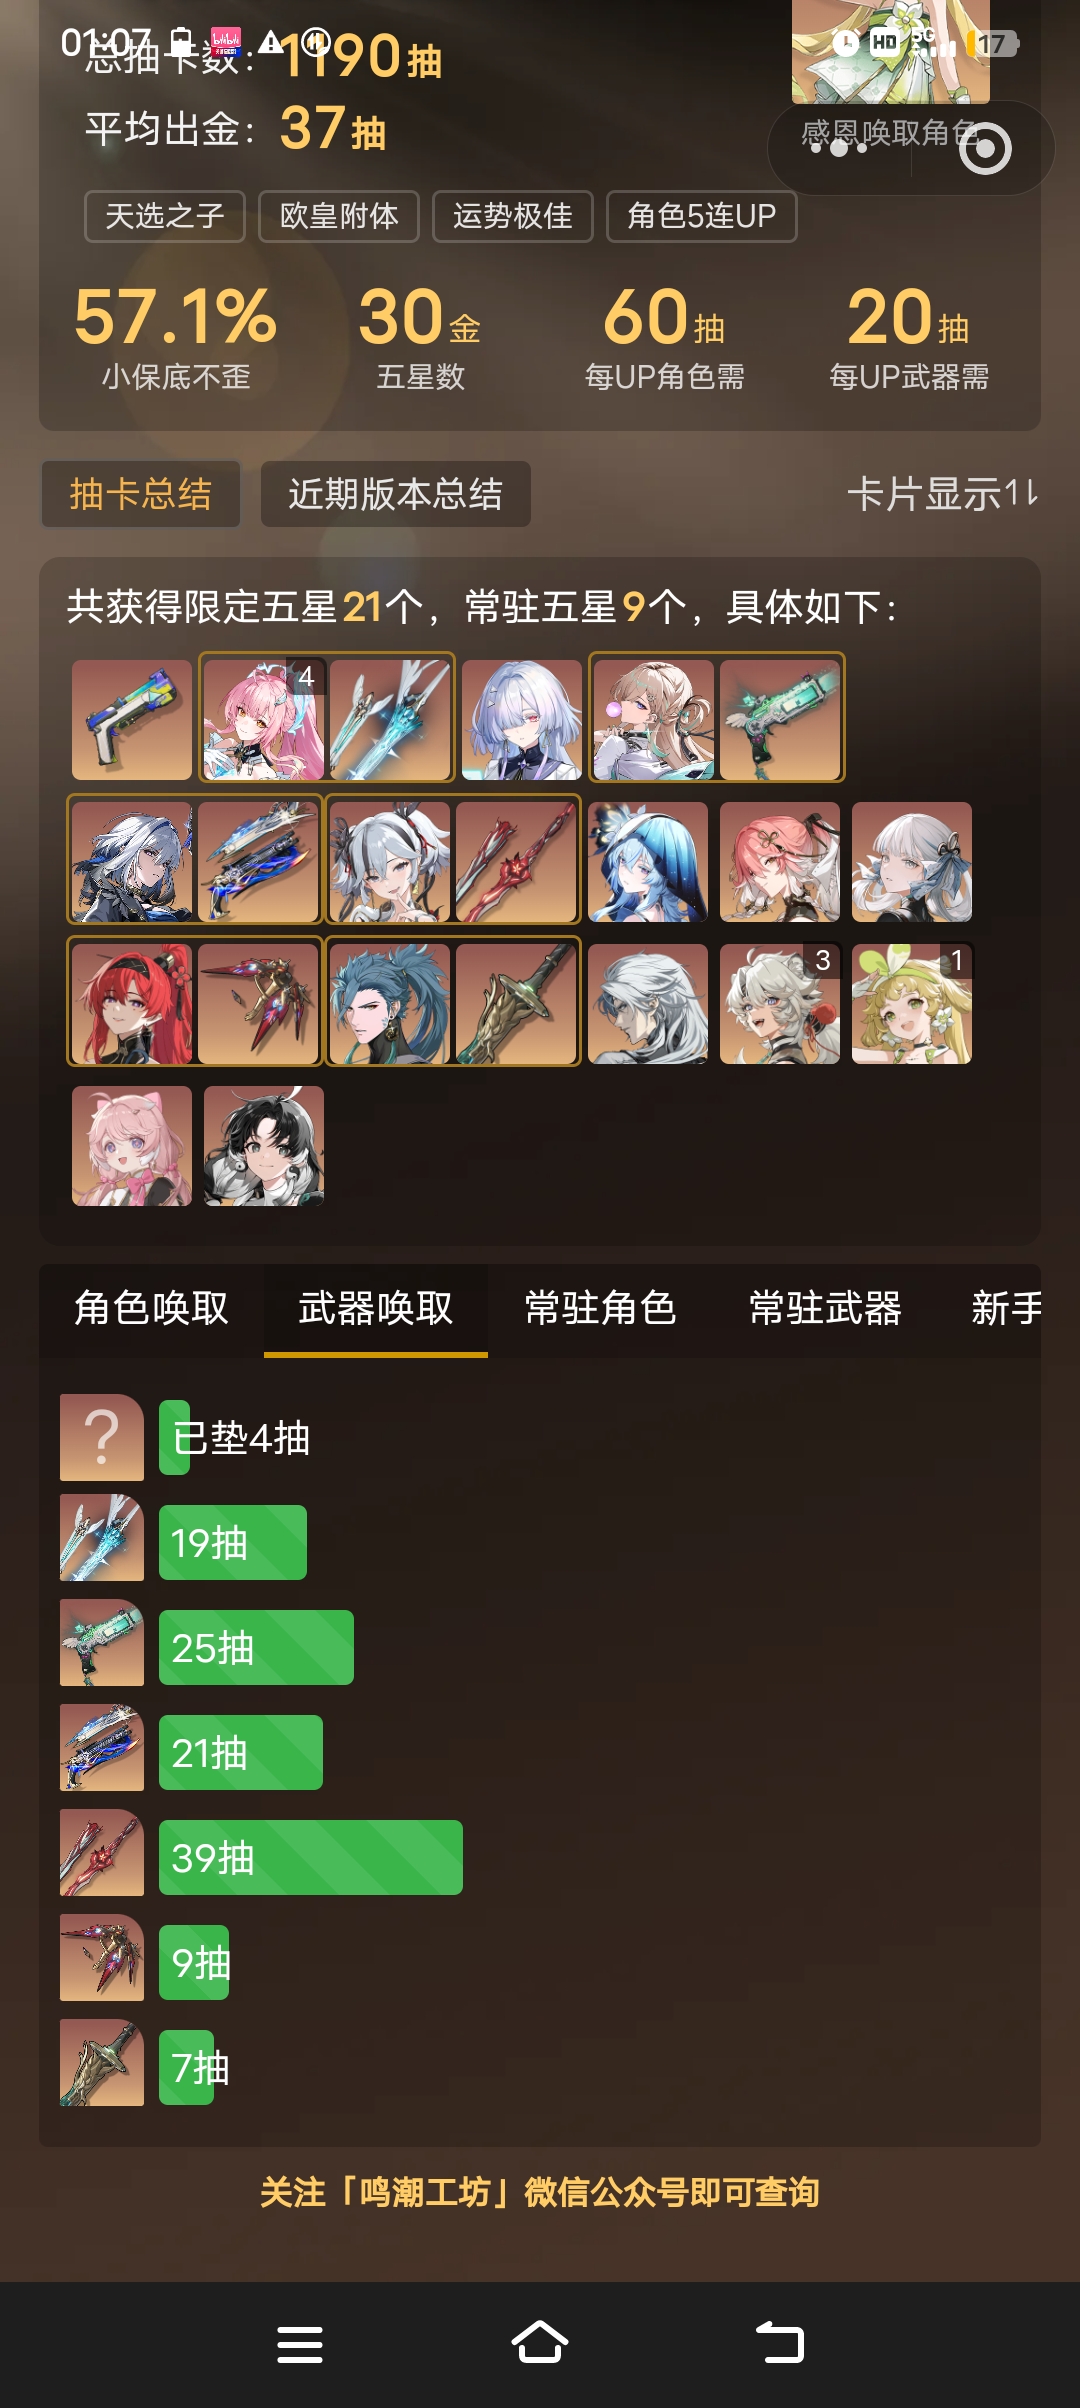
Task: Tap the 39抽 green progress bar
Action: [311, 1858]
